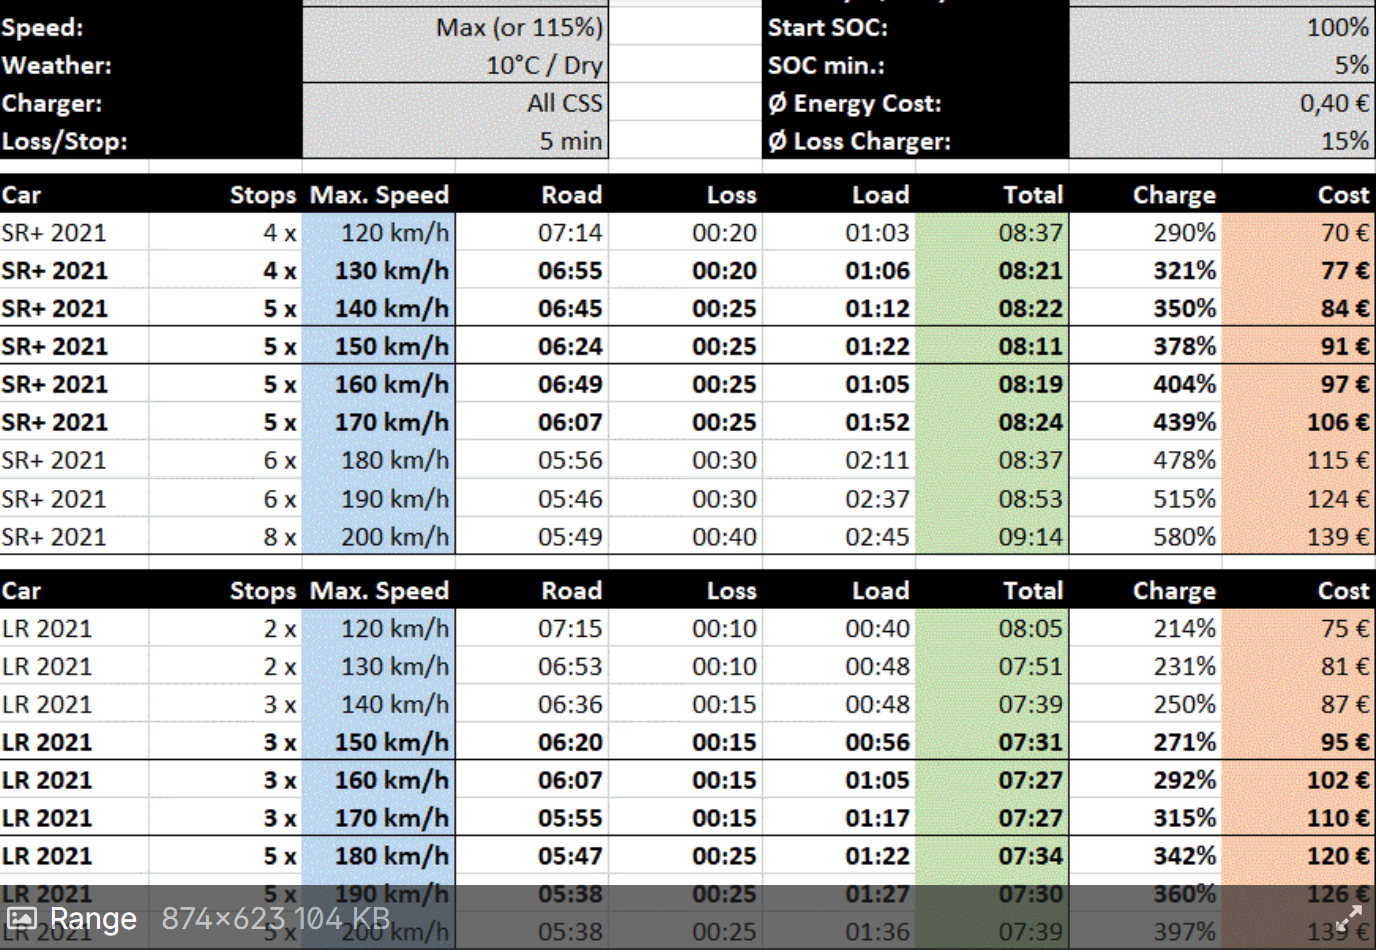Click the Loss/Stop value 5 min
The height and width of the screenshot is (950, 1376).
(x=570, y=141)
